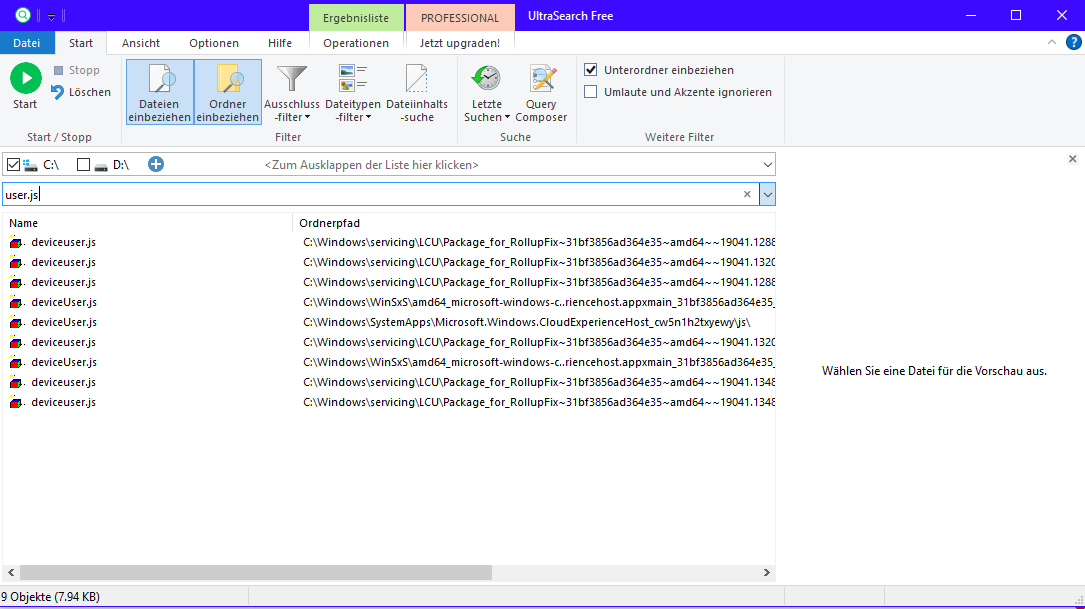Switch to the Ansicht tab
The width and height of the screenshot is (1085, 609).
[x=141, y=43]
